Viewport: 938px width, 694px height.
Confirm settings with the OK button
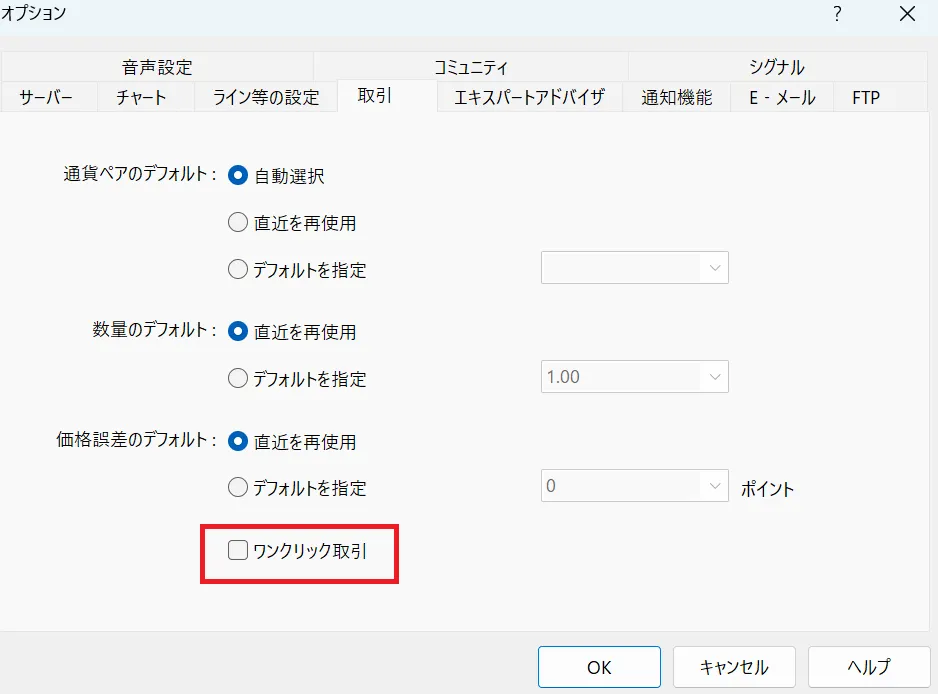point(599,667)
